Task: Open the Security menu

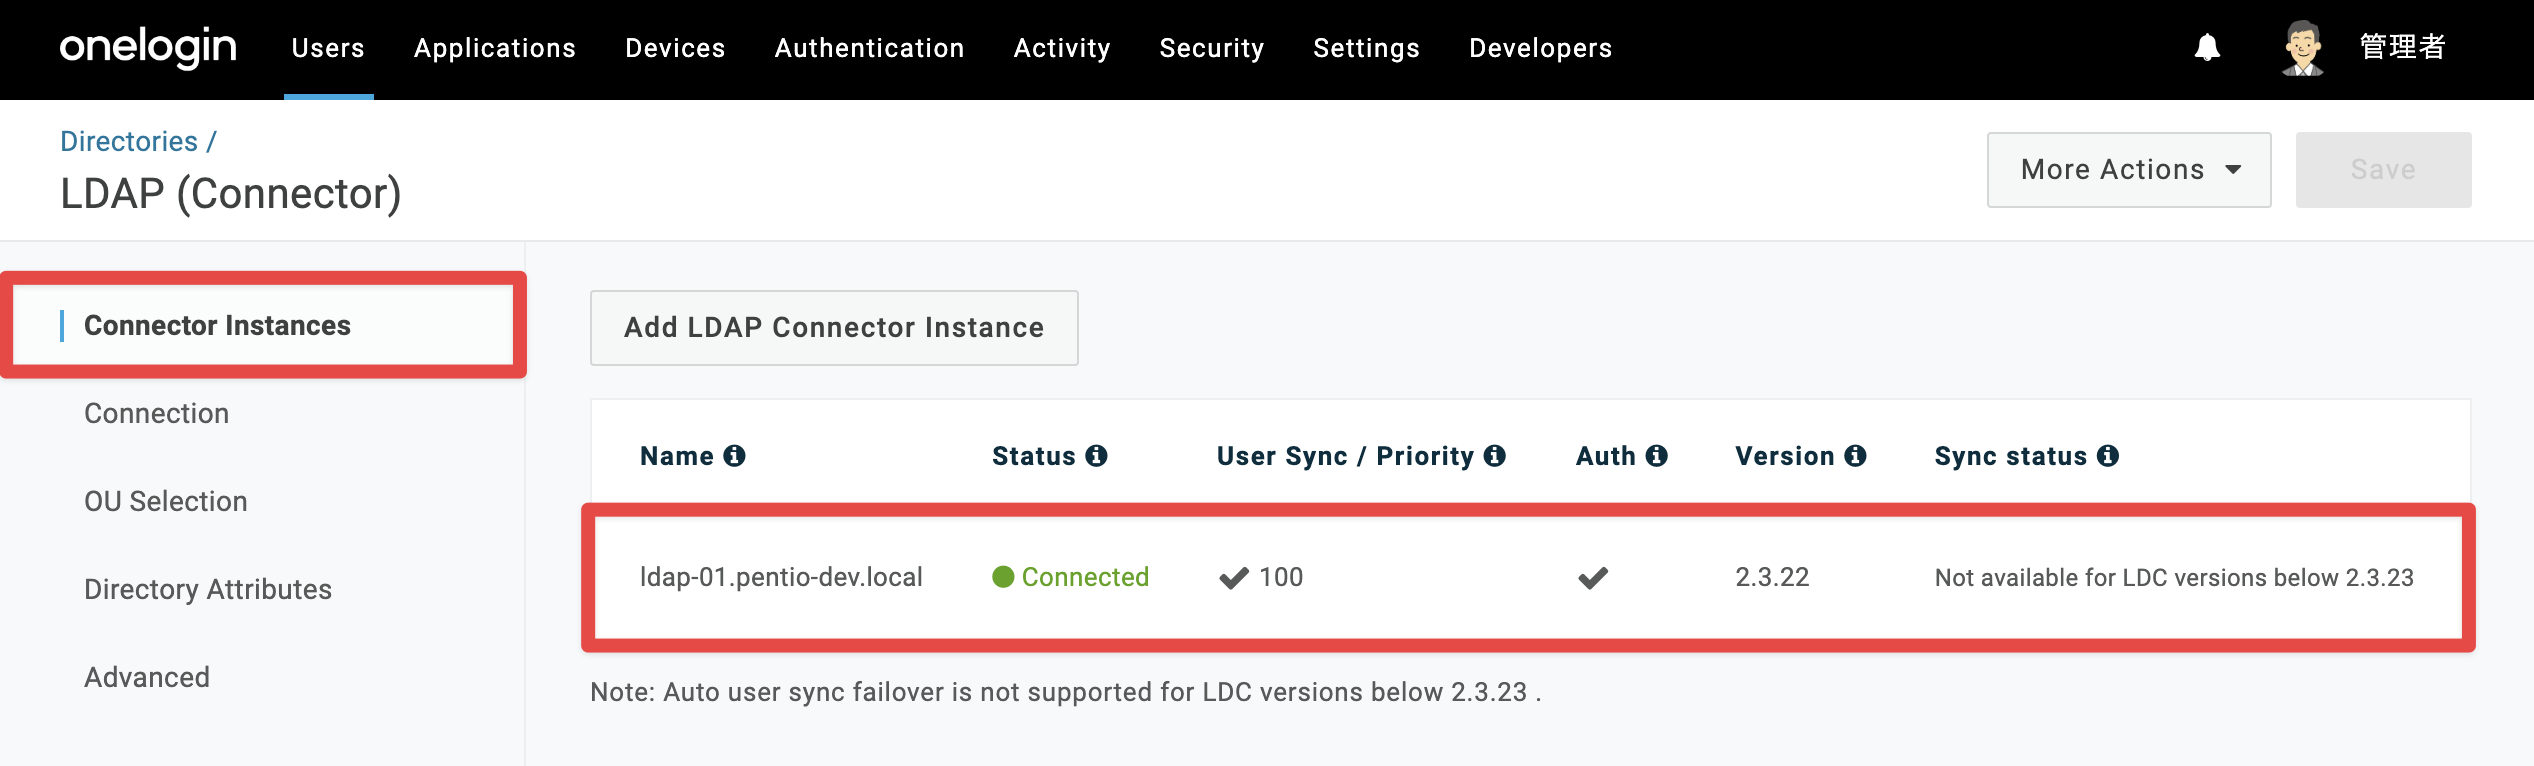Action: click(1212, 48)
